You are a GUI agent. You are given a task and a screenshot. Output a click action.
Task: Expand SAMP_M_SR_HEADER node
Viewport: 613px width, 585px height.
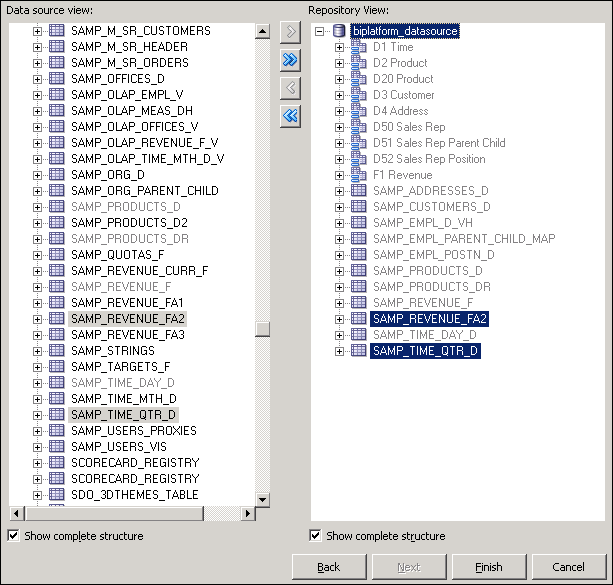[x=38, y=47]
